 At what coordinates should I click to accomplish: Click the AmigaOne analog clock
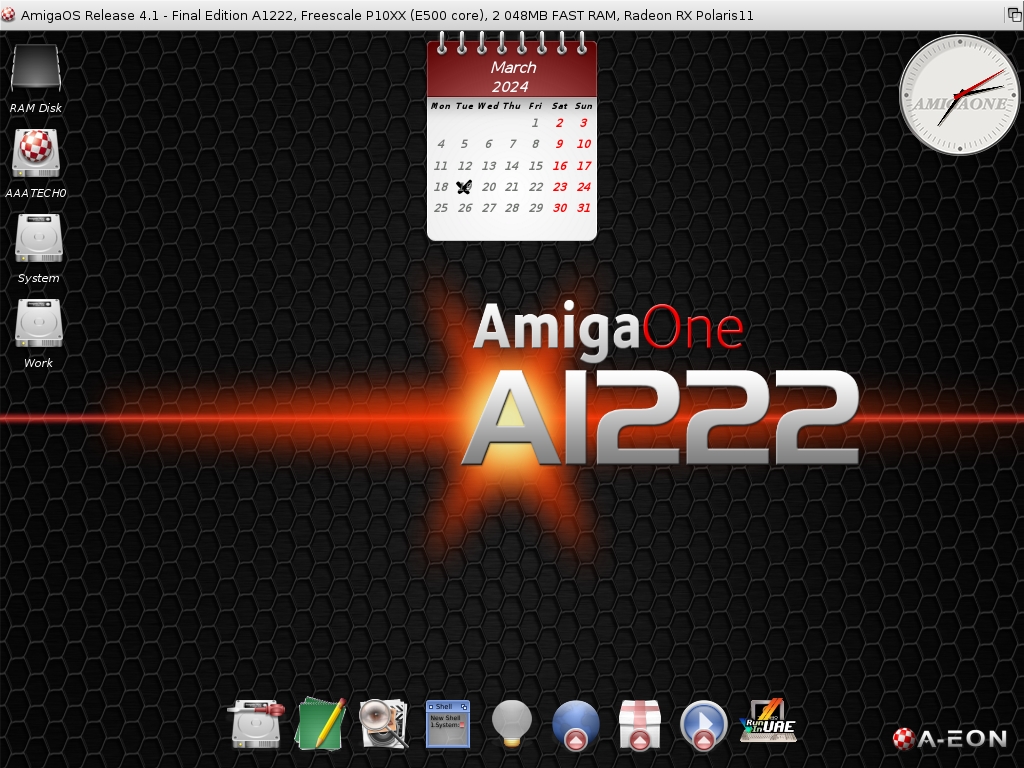959,96
